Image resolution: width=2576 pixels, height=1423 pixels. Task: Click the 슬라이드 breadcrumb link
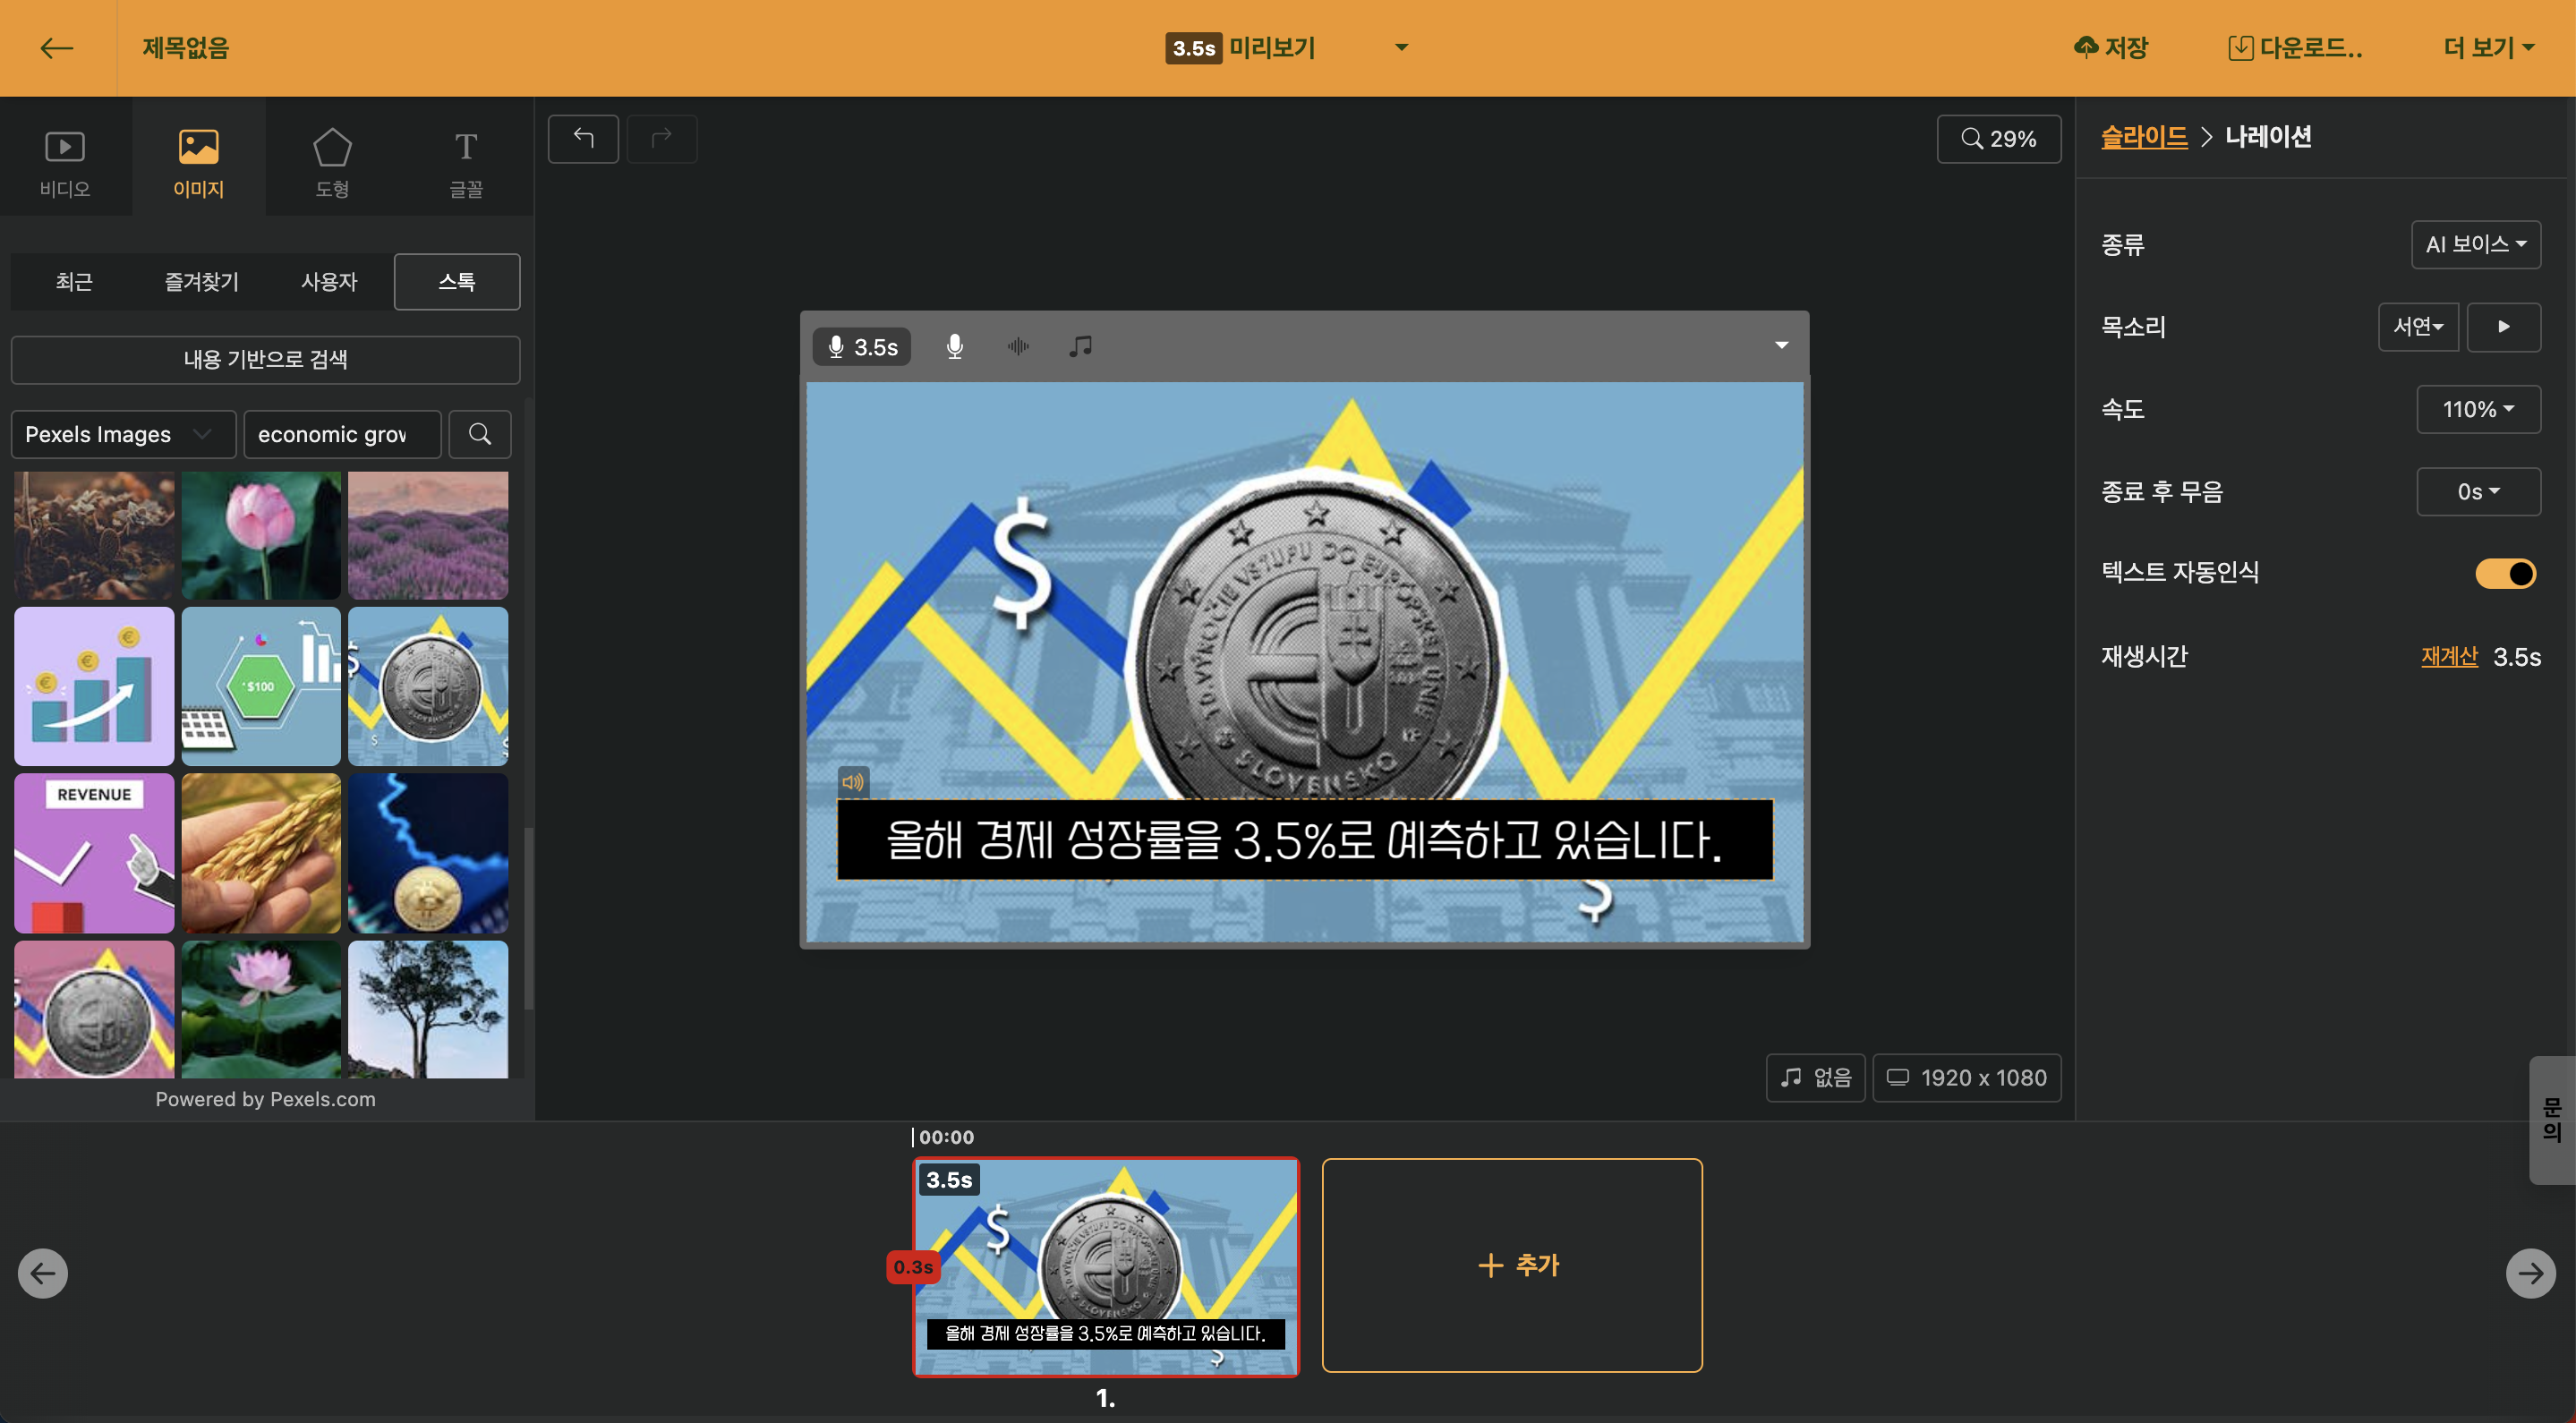point(2144,137)
